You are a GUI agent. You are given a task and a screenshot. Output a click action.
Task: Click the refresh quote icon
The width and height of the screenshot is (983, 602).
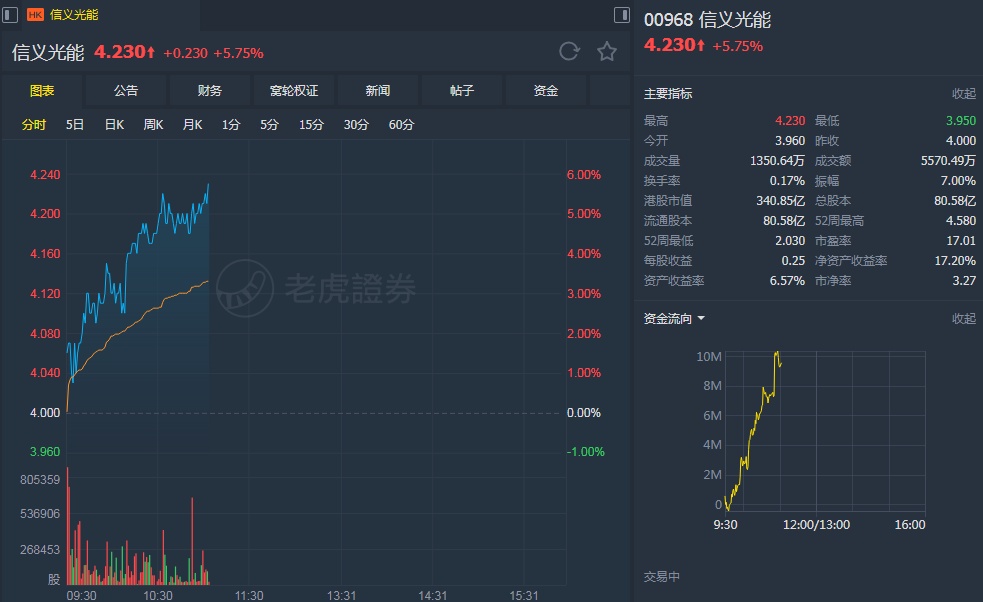tap(569, 51)
